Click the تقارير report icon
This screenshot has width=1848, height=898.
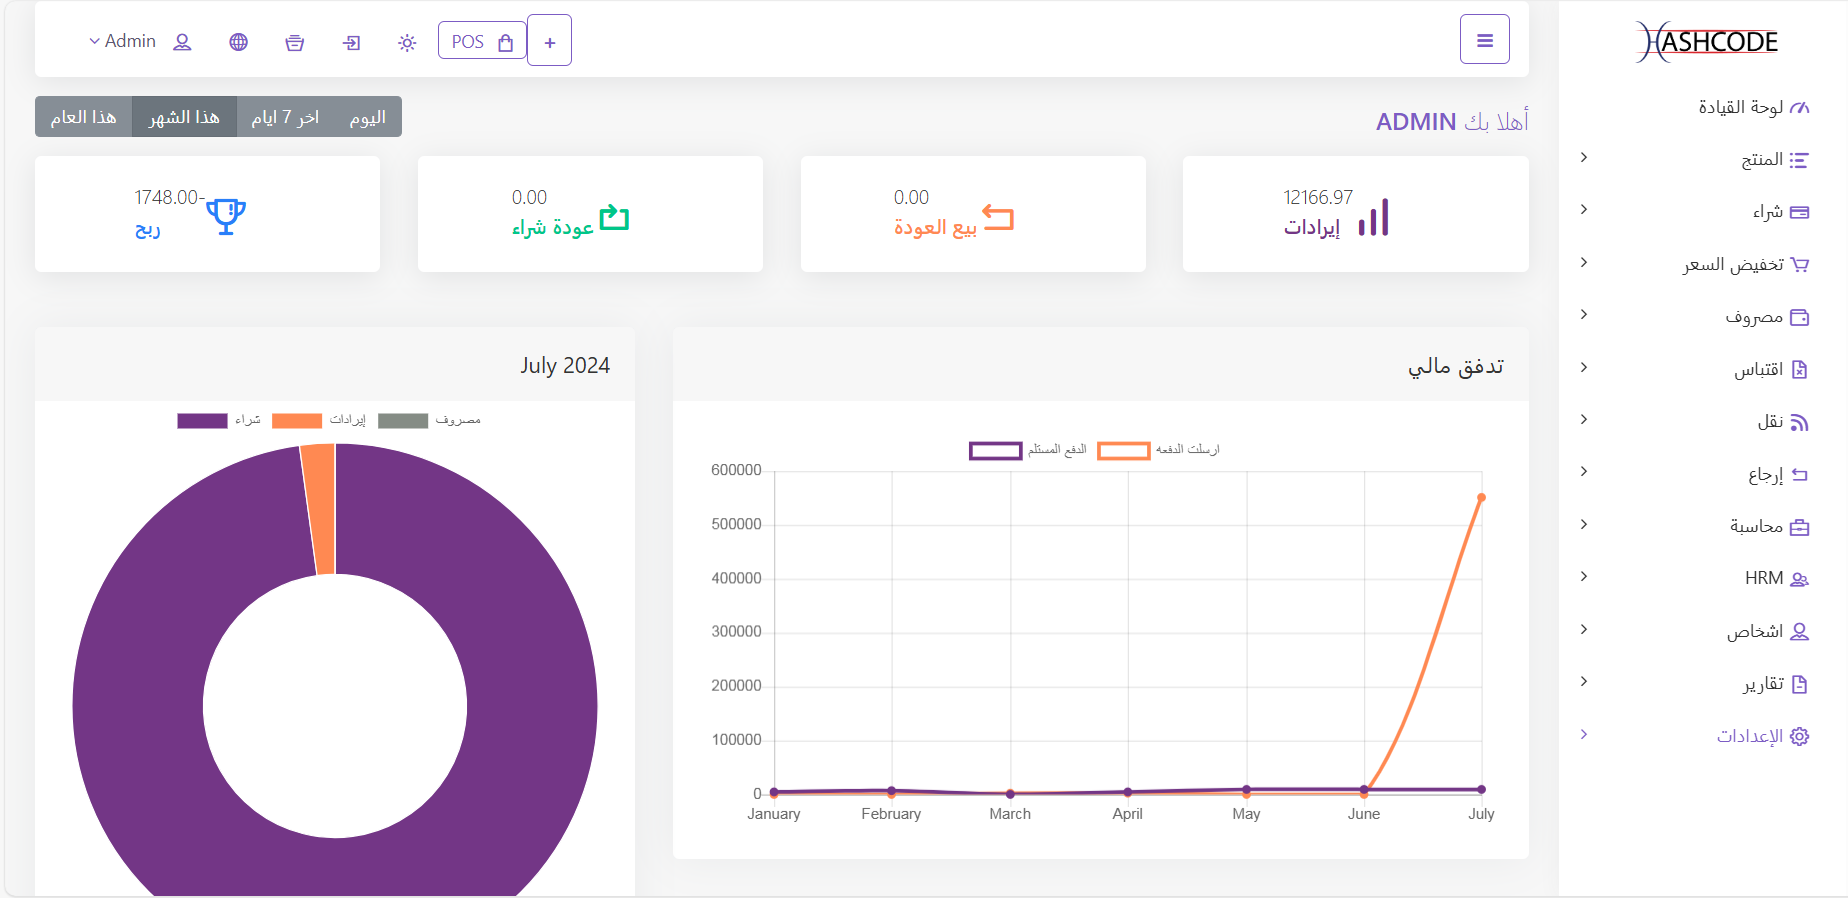coord(1799,685)
